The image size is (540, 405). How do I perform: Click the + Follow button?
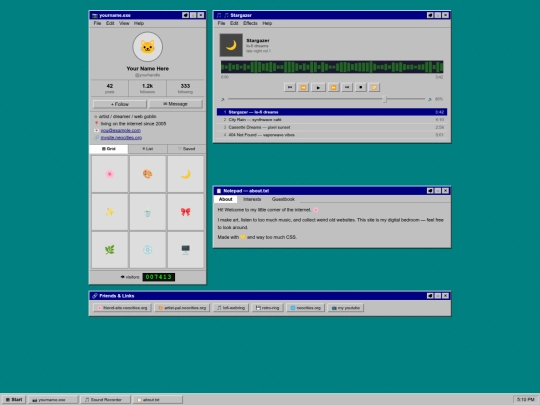(x=120, y=104)
